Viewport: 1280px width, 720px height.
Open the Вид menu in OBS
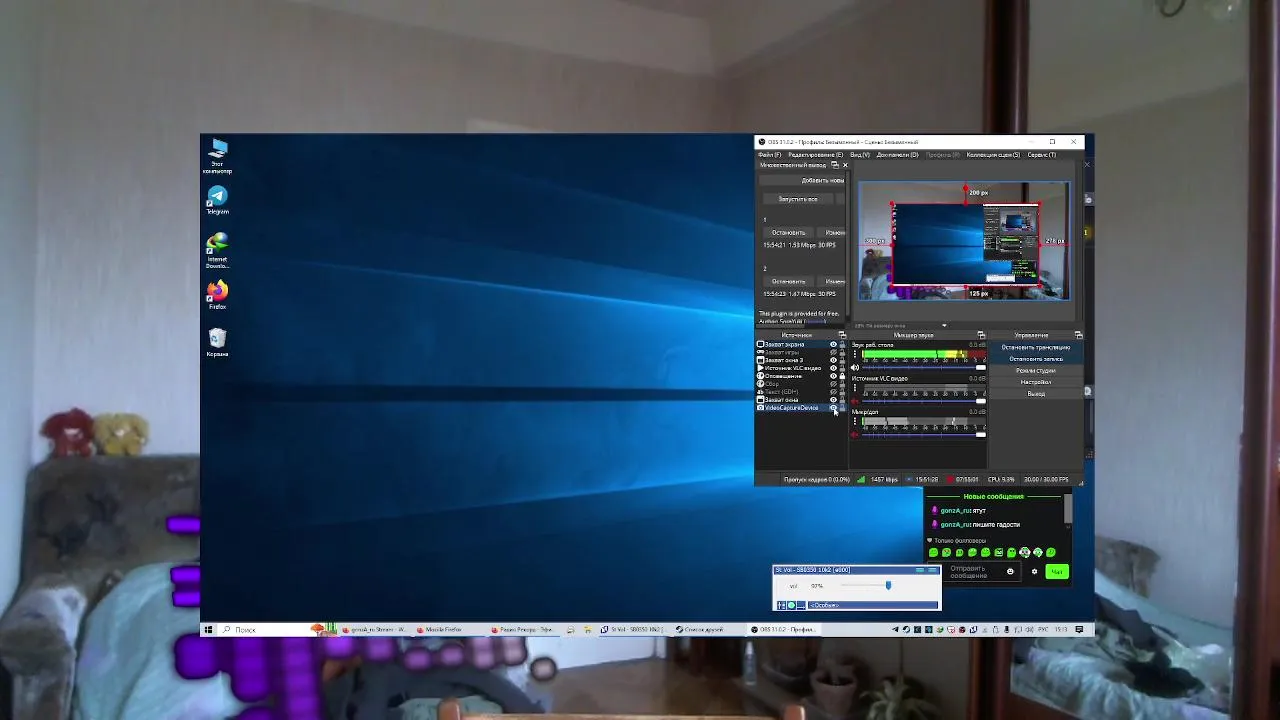(860, 155)
